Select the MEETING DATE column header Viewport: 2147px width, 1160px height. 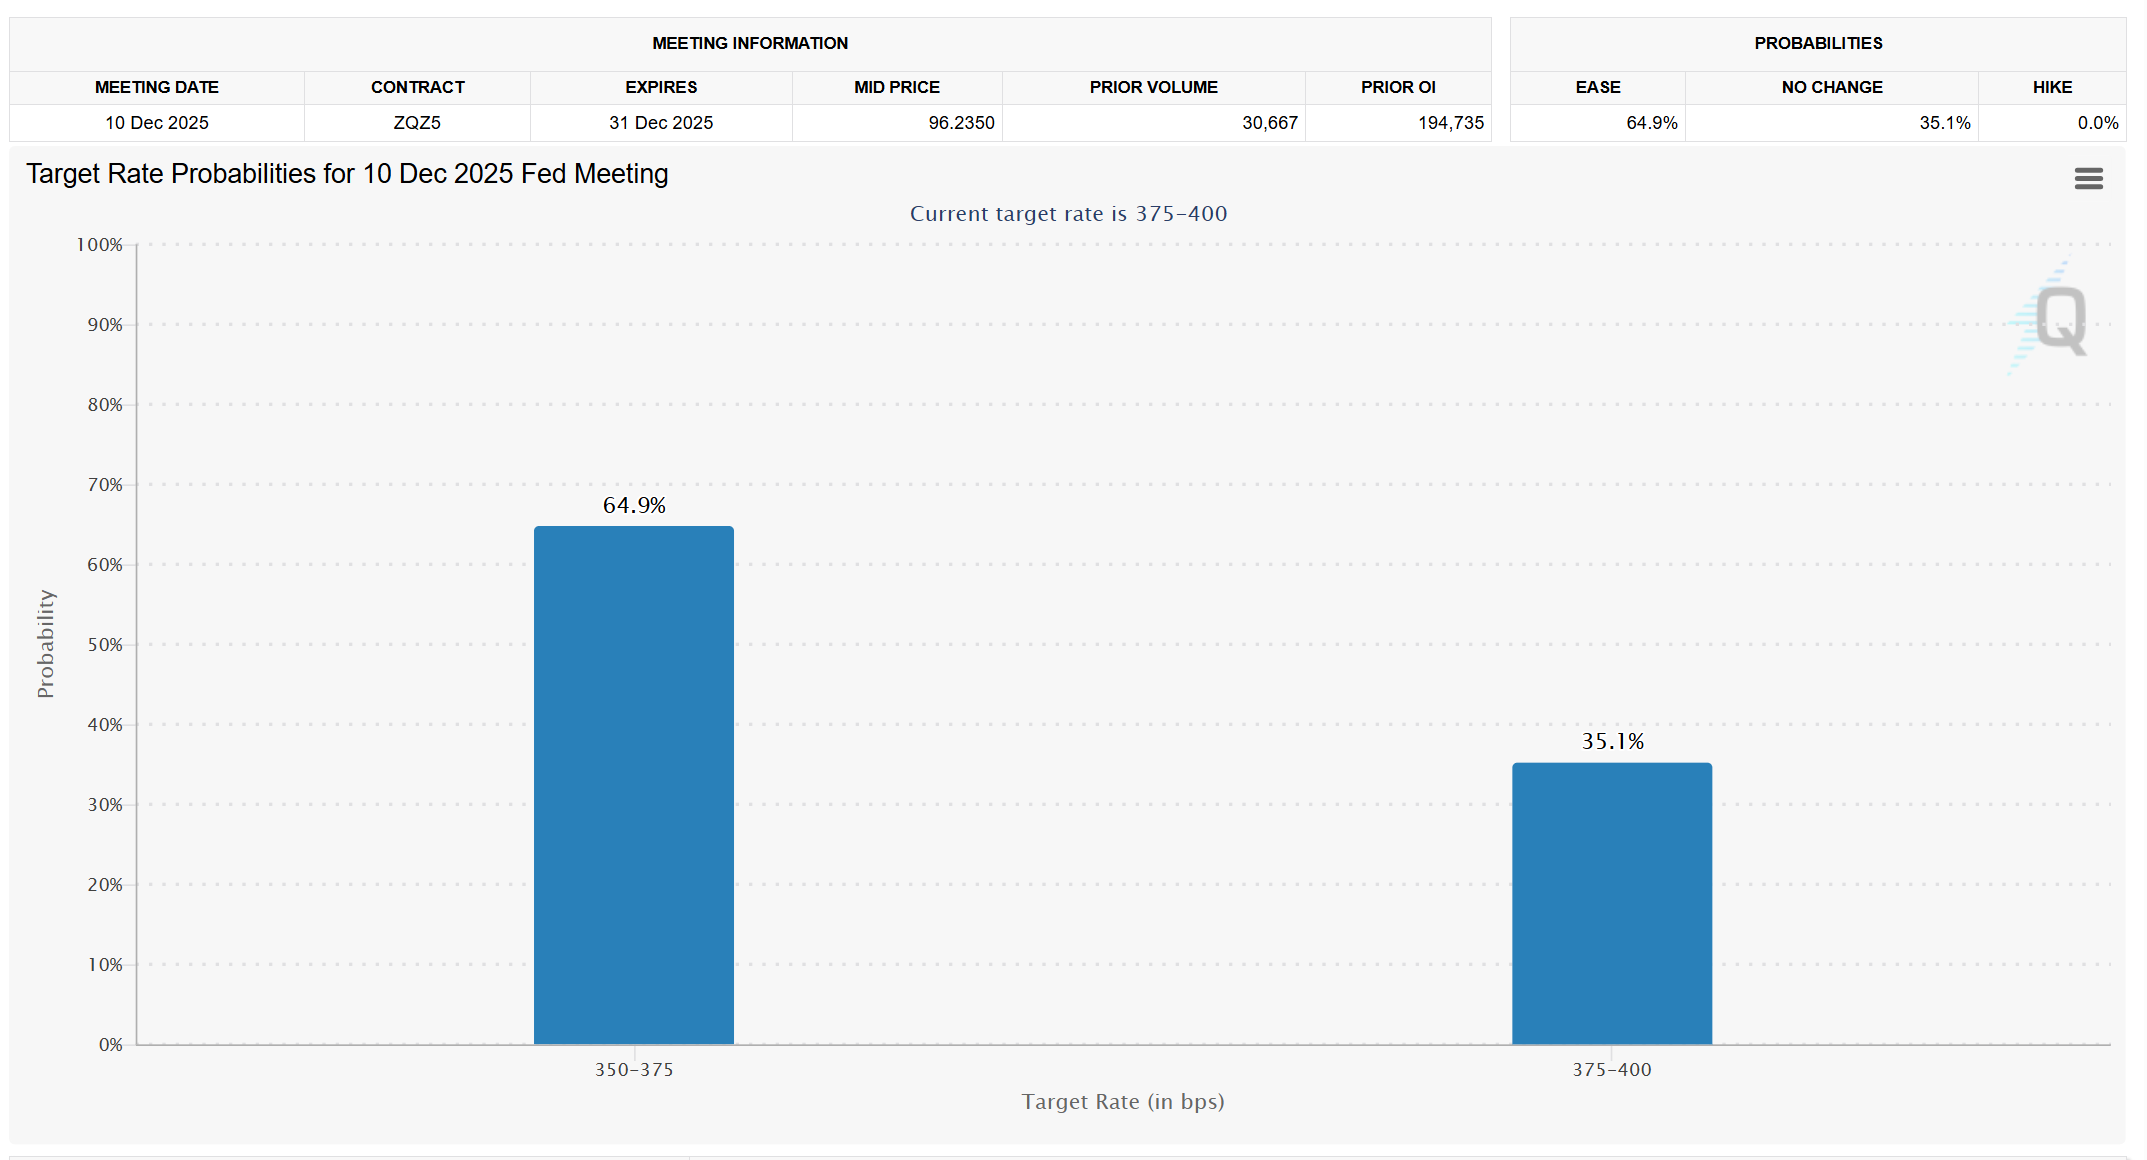(x=156, y=87)
